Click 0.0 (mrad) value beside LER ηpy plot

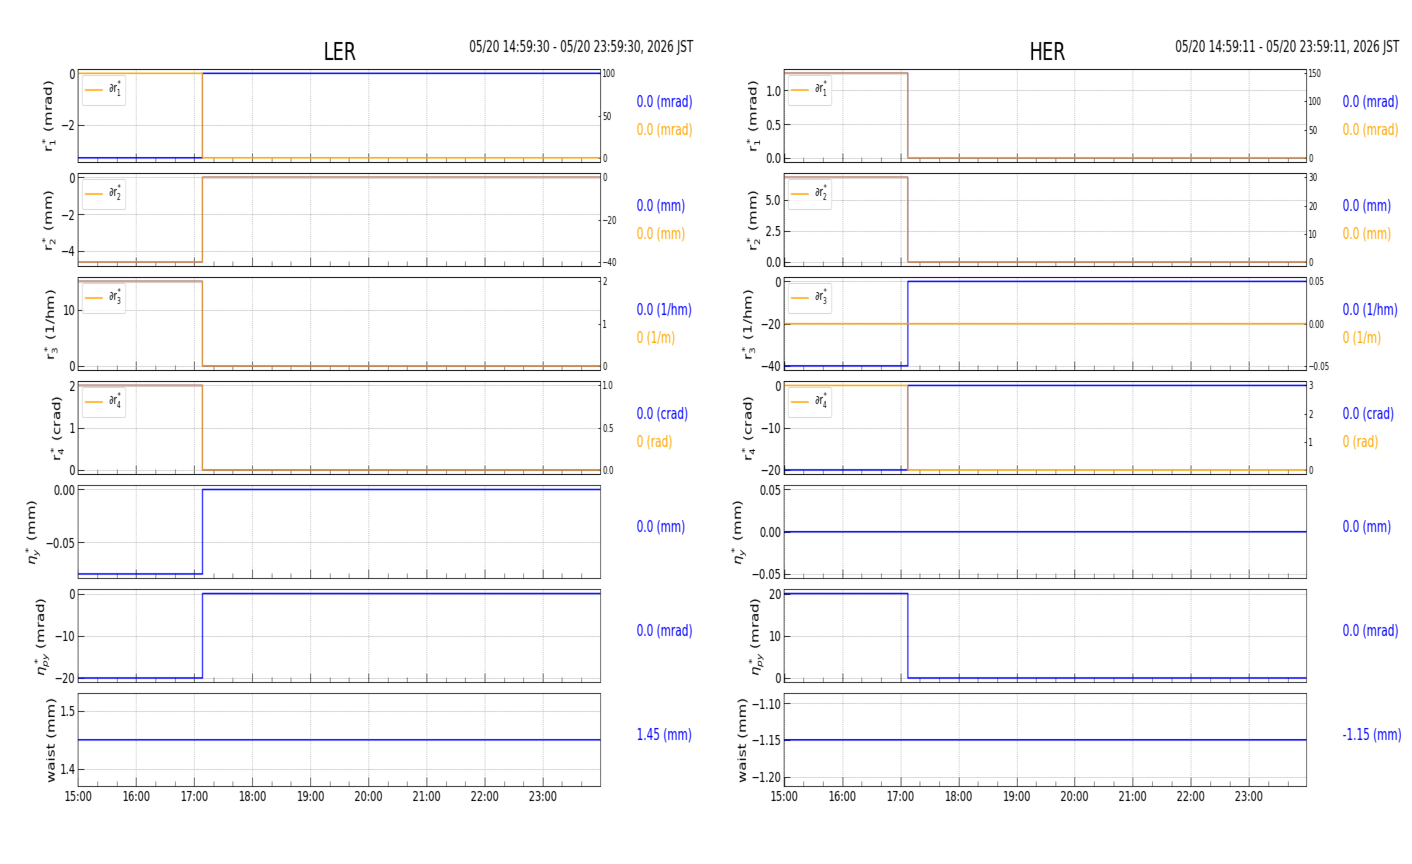[x=664, y=631]
